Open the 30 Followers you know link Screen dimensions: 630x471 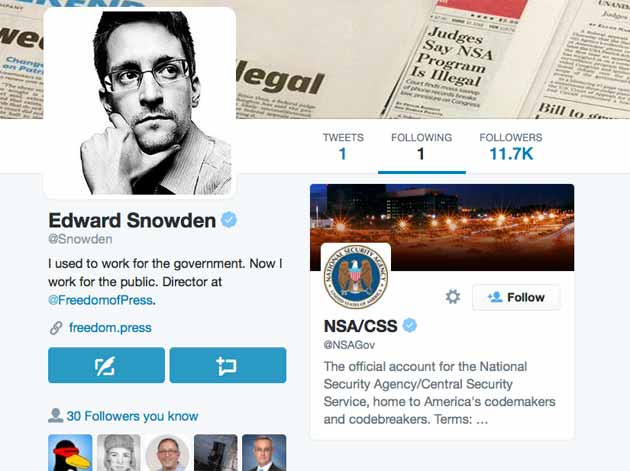(133, 416)
